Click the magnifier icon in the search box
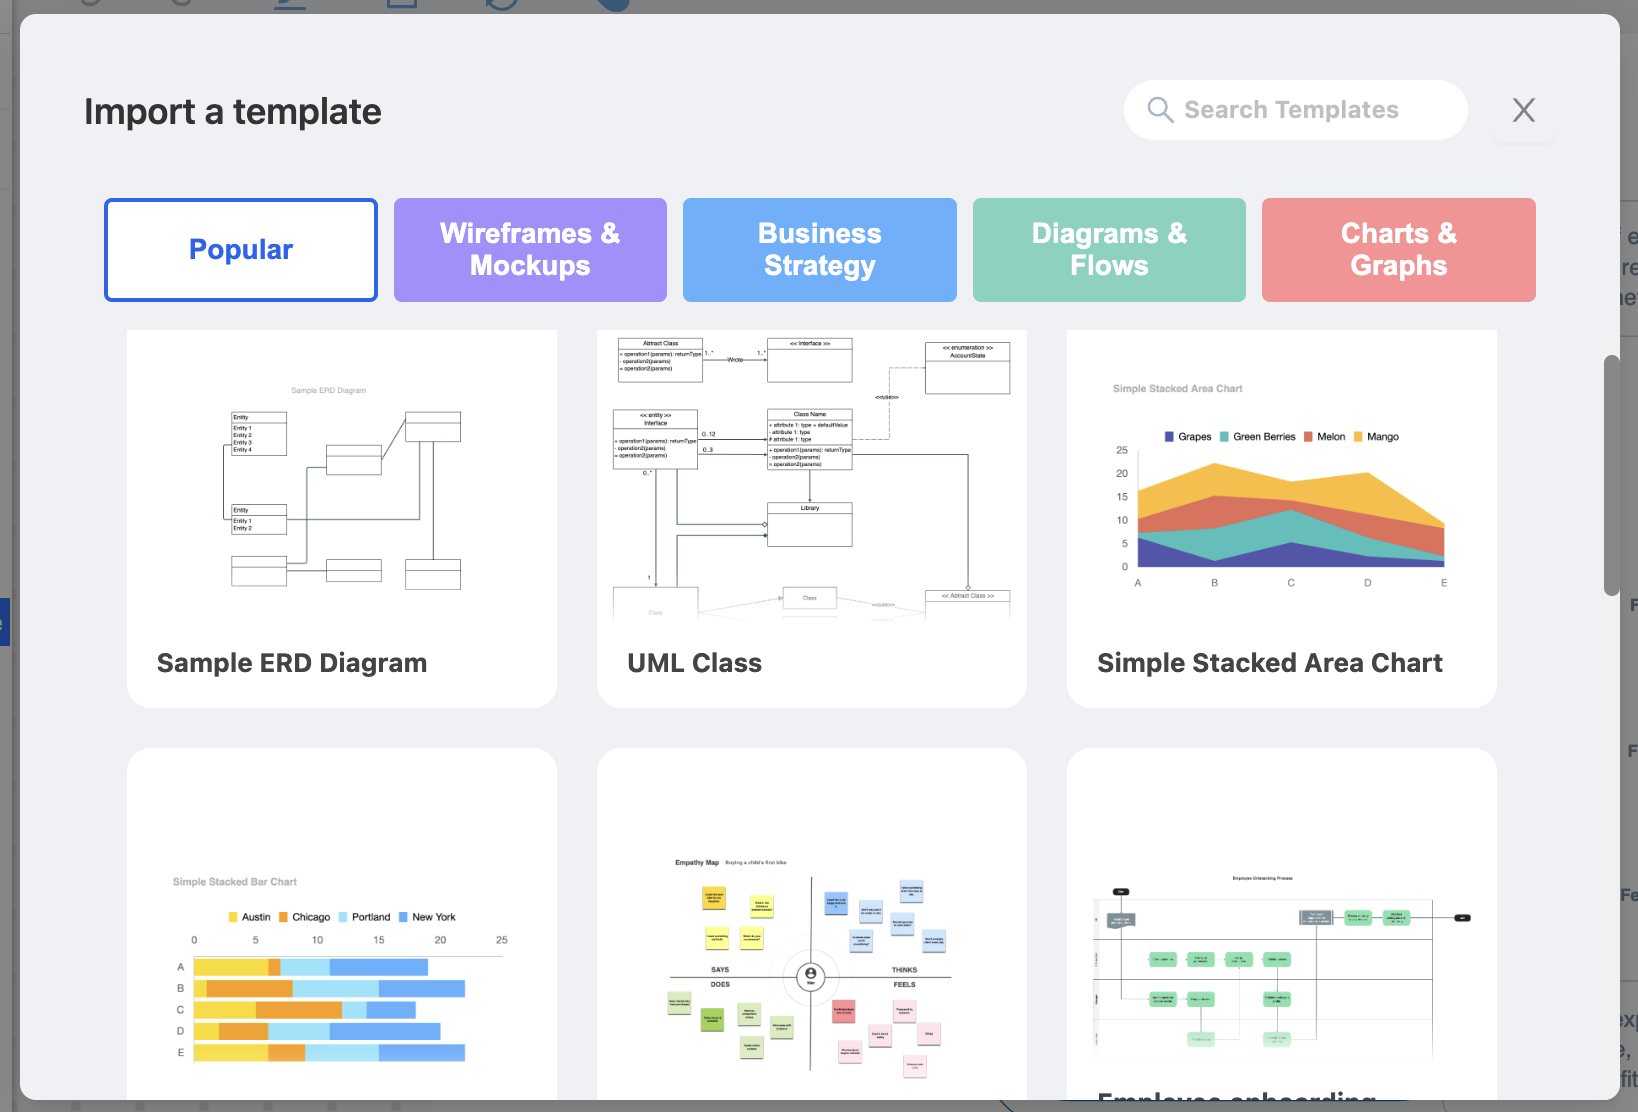Screen dimensions: 1638x1112 click(1160, 110)
